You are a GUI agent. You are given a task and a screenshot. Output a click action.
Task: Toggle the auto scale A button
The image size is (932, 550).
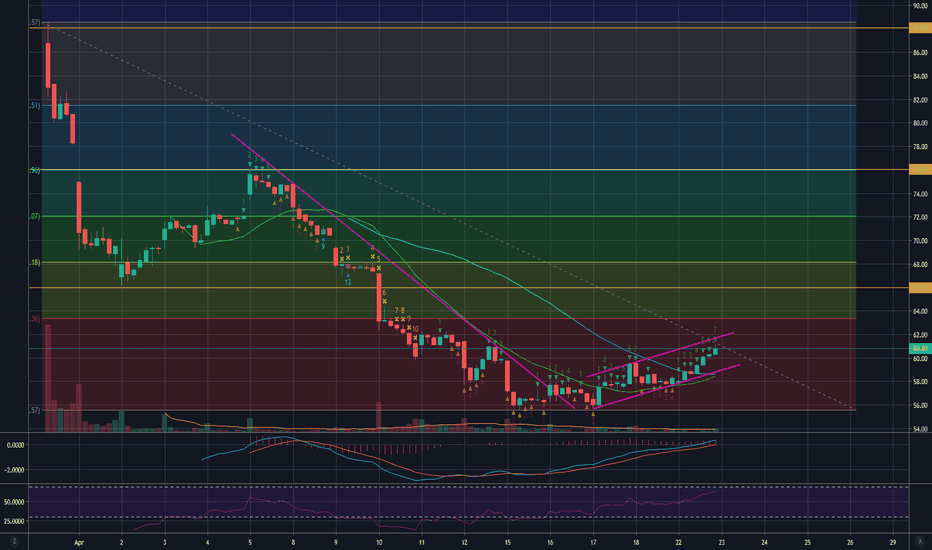[920, 542]
